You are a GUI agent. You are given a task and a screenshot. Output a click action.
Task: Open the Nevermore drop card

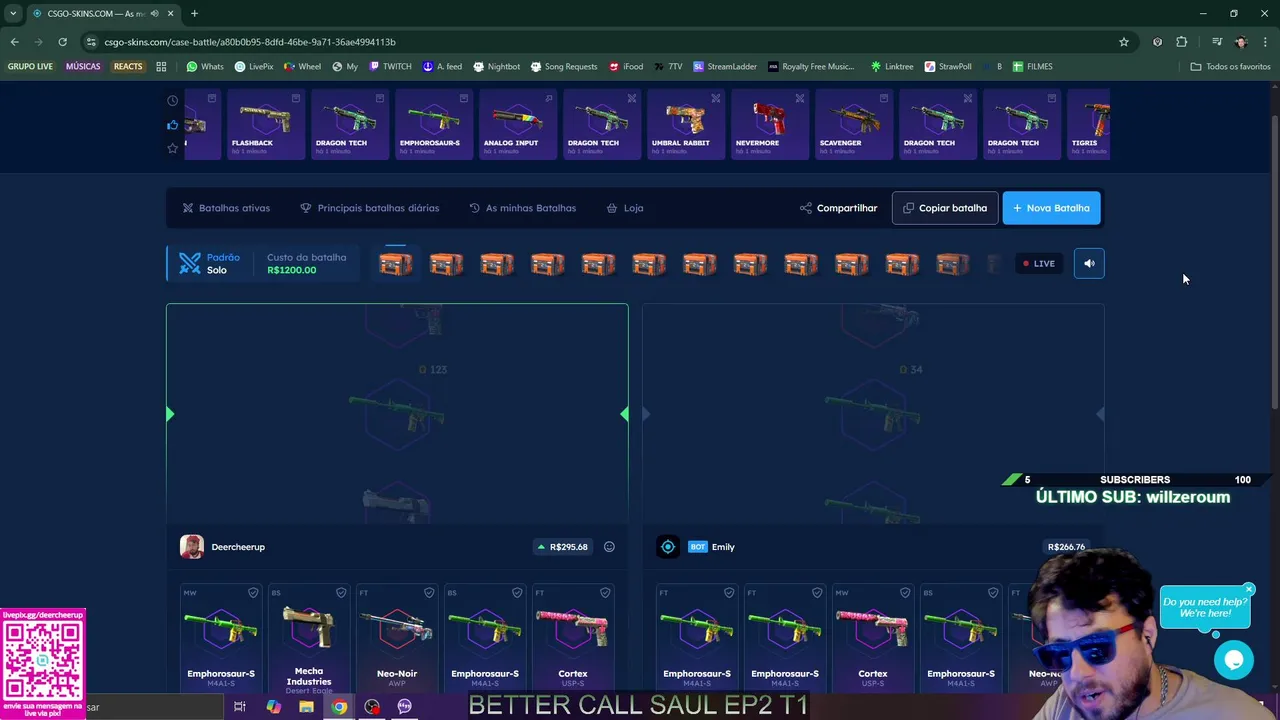point(769,124)
